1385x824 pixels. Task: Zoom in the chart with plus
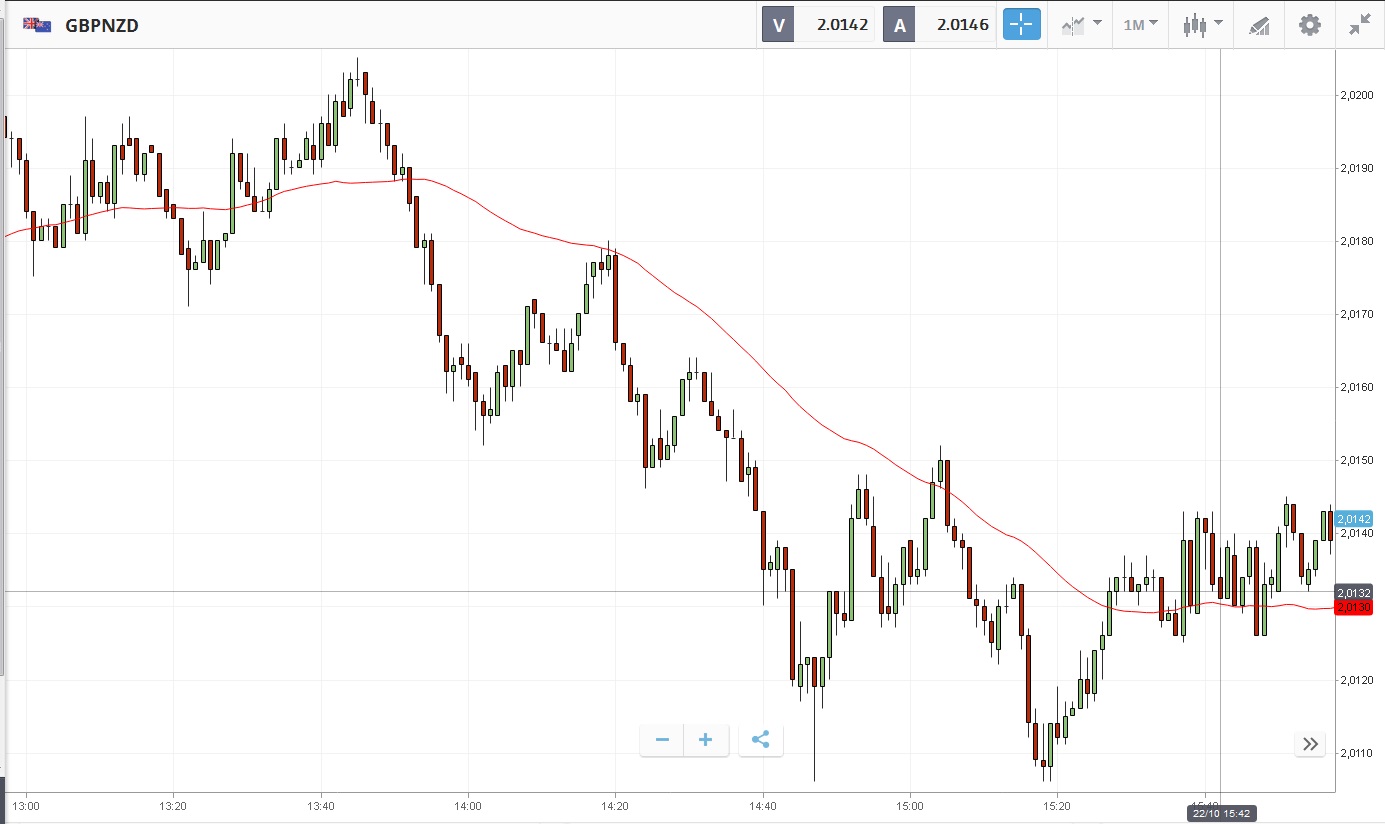(x=706, y=740)
